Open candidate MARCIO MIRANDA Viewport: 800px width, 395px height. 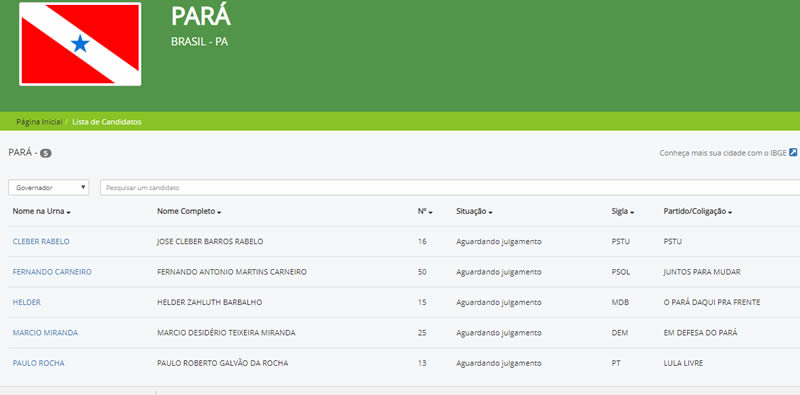click(45, 333)
